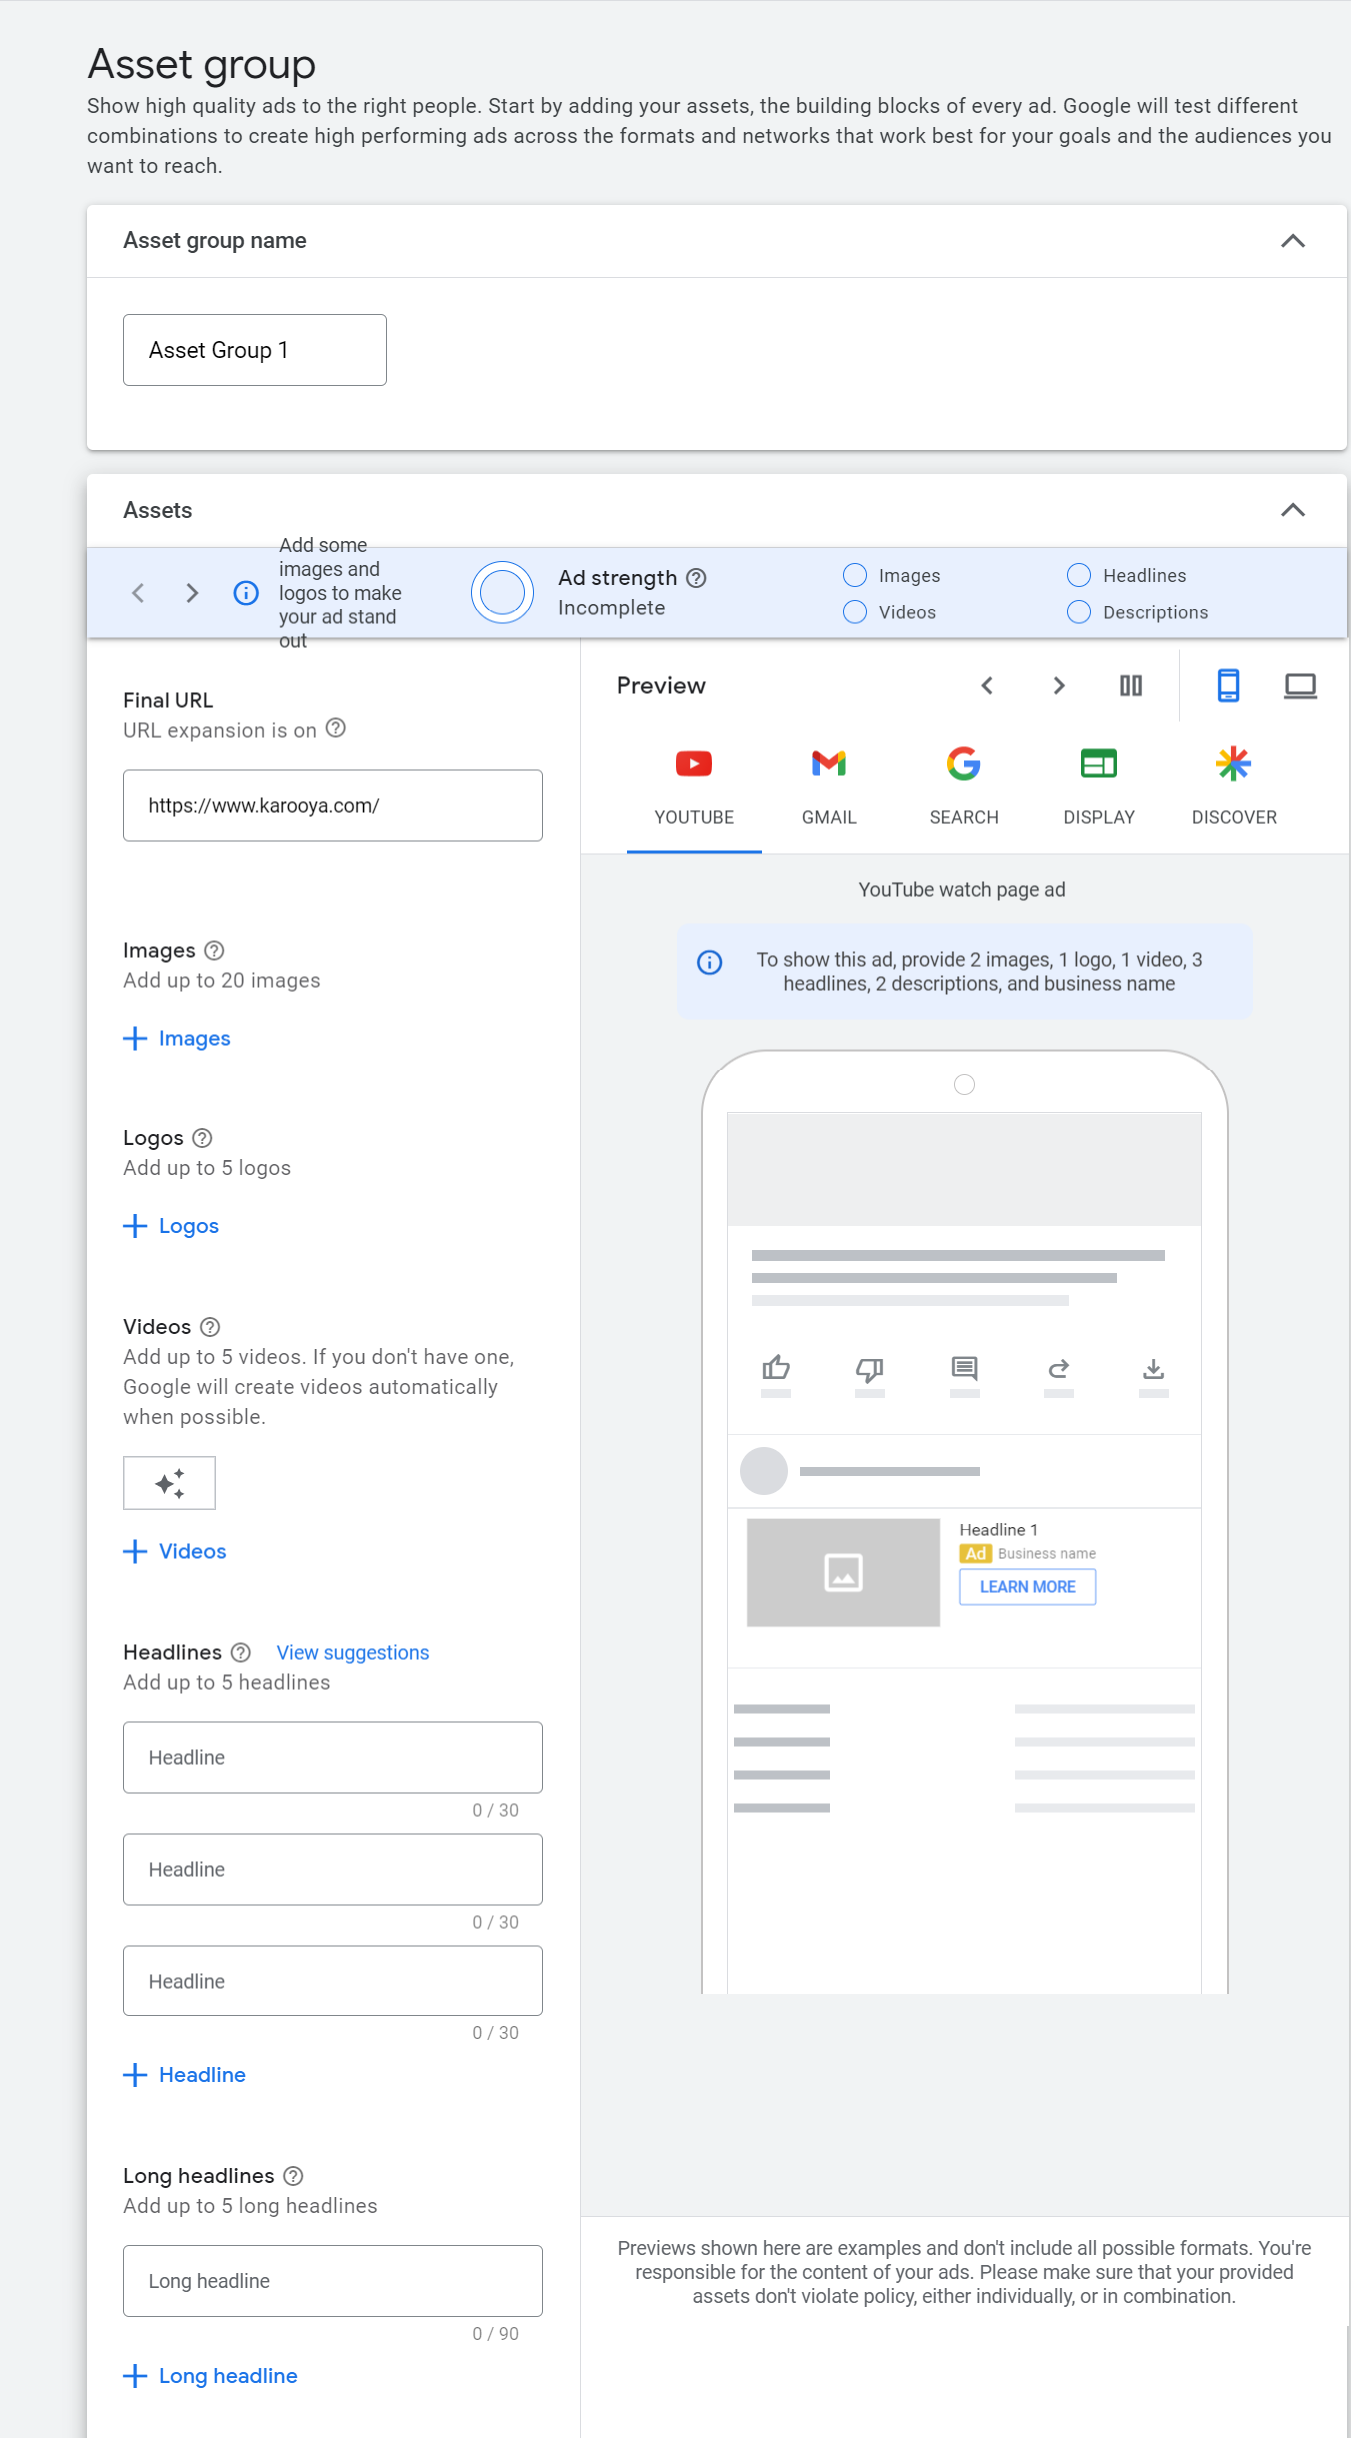The image size is (1351, 2438).
Task: Add images via plus Images button
Action: click(178, 1039)
